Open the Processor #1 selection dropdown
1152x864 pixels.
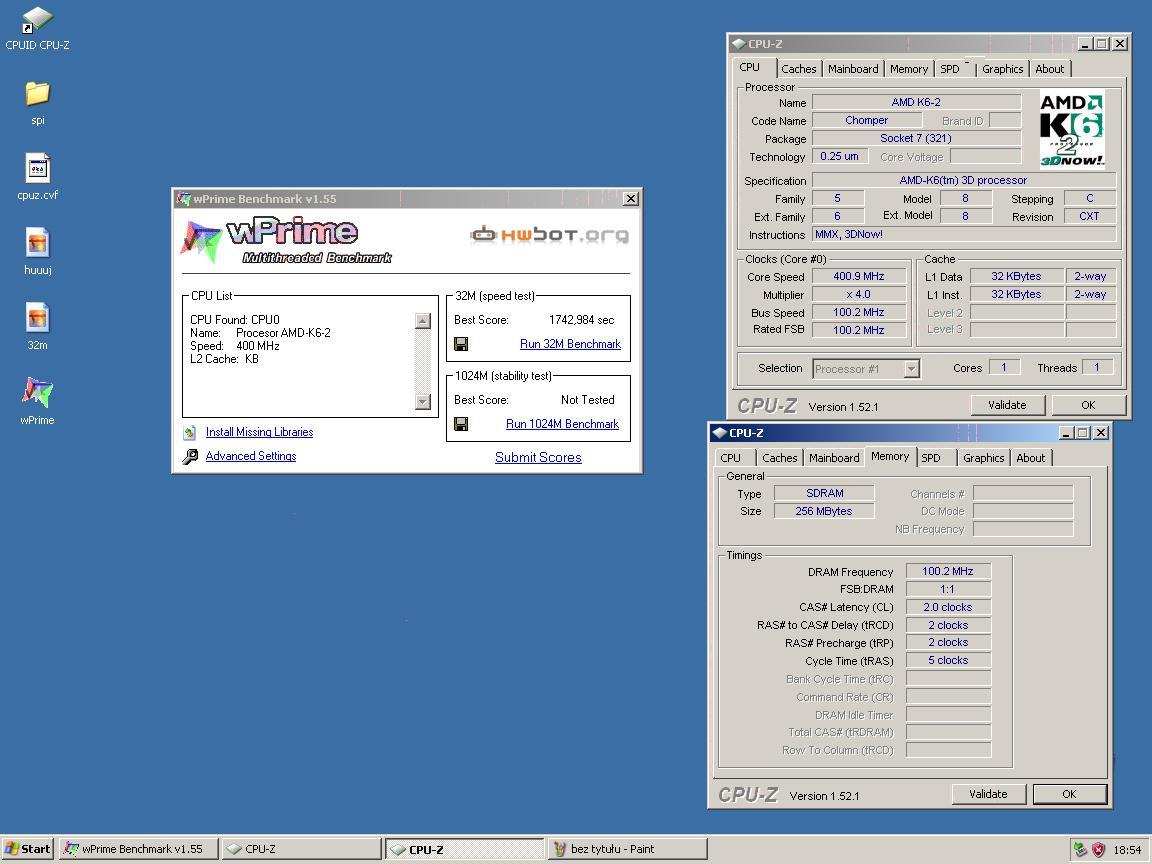911,369
